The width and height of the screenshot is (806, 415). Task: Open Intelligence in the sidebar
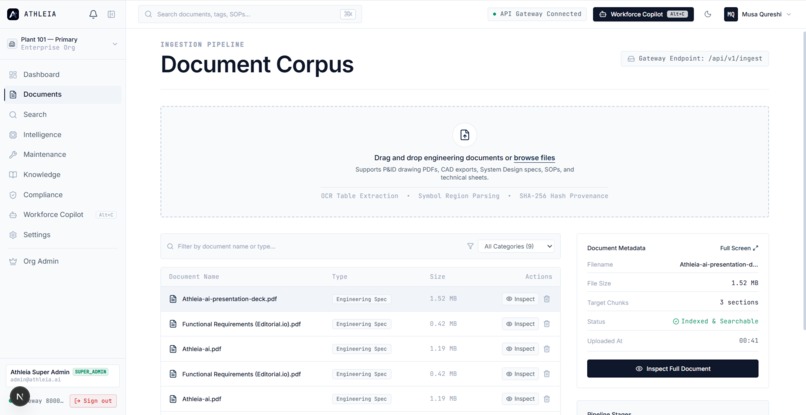63,135
